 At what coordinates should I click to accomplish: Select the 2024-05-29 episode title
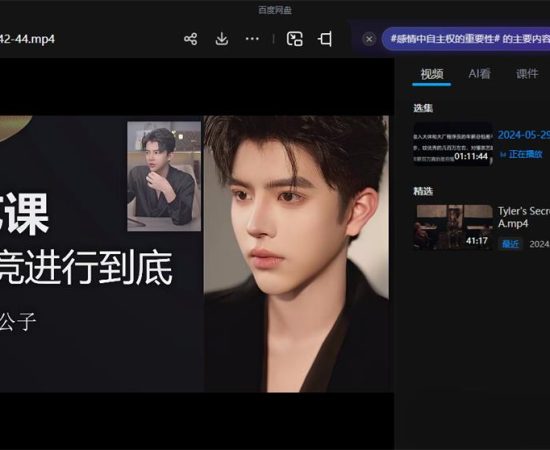tap(524, 135)
